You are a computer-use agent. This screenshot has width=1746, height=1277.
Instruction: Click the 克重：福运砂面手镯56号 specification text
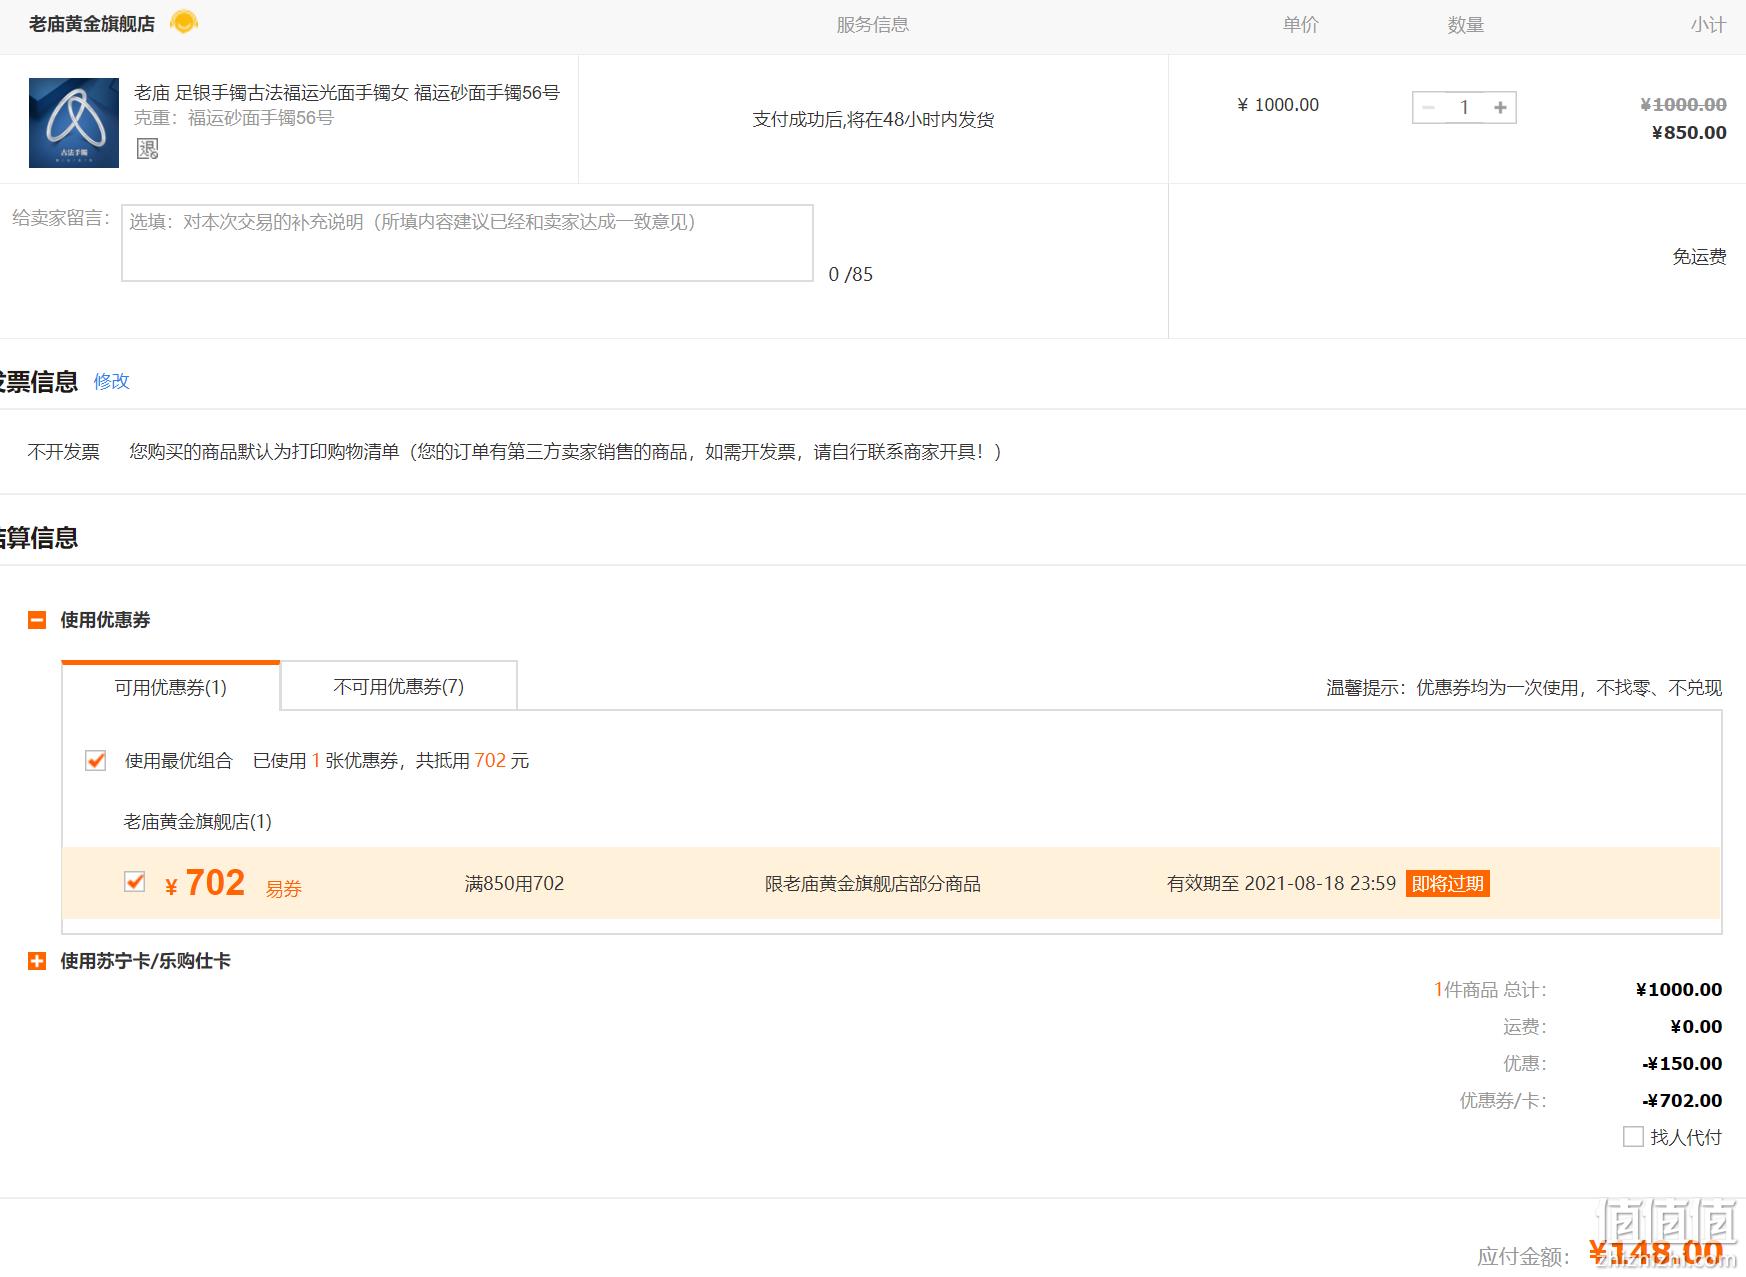(x=234, y=118)
